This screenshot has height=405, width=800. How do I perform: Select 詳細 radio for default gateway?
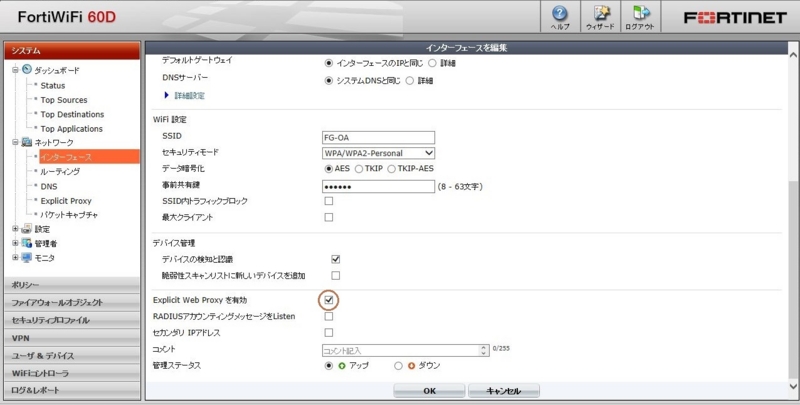click(432, 63)
